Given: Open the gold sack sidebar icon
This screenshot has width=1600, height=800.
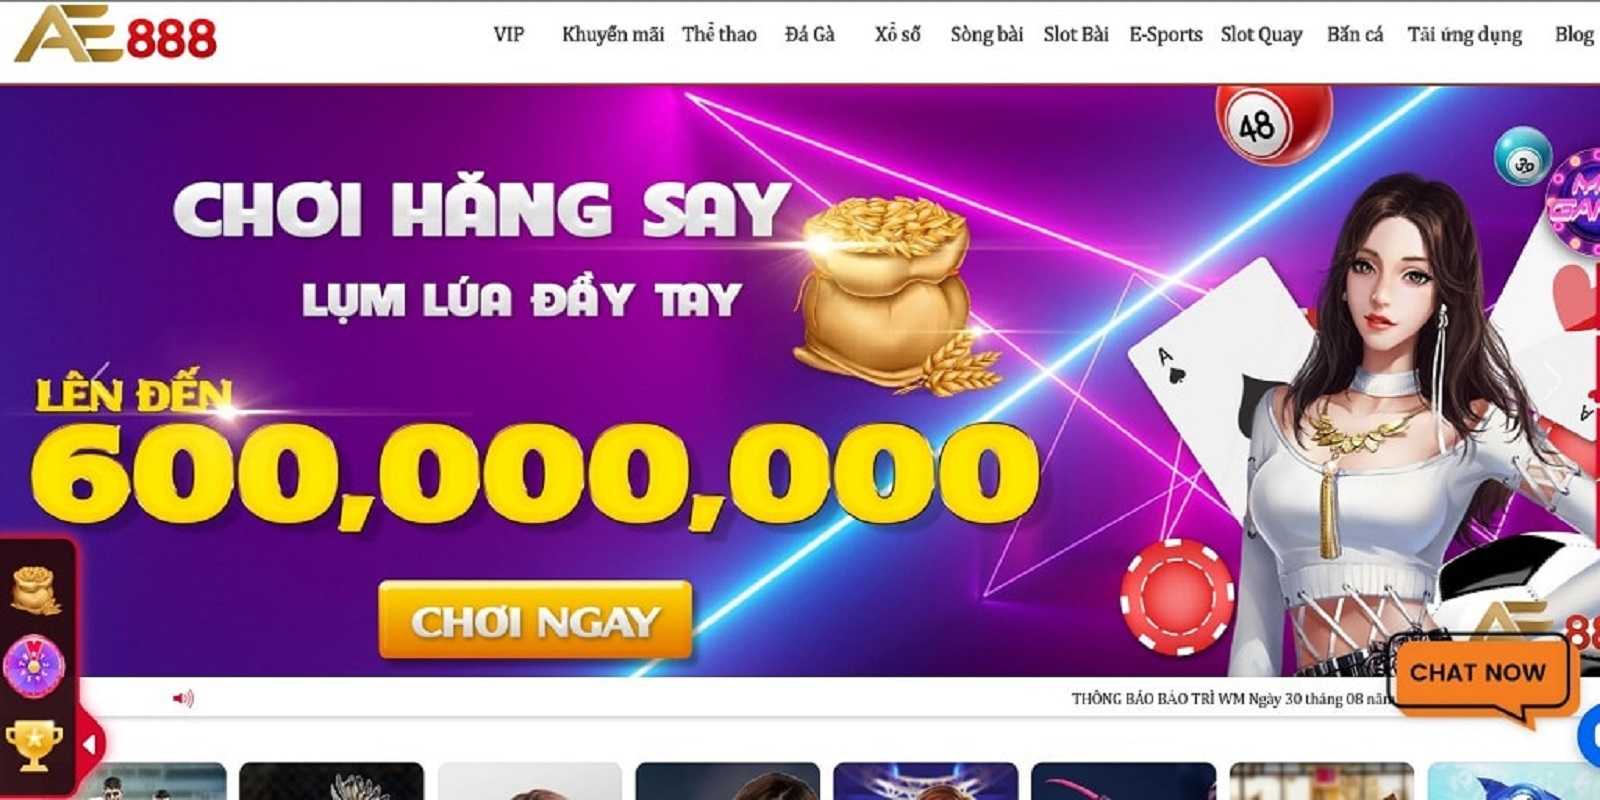Looking at the screenshot, I should [35, 589].
